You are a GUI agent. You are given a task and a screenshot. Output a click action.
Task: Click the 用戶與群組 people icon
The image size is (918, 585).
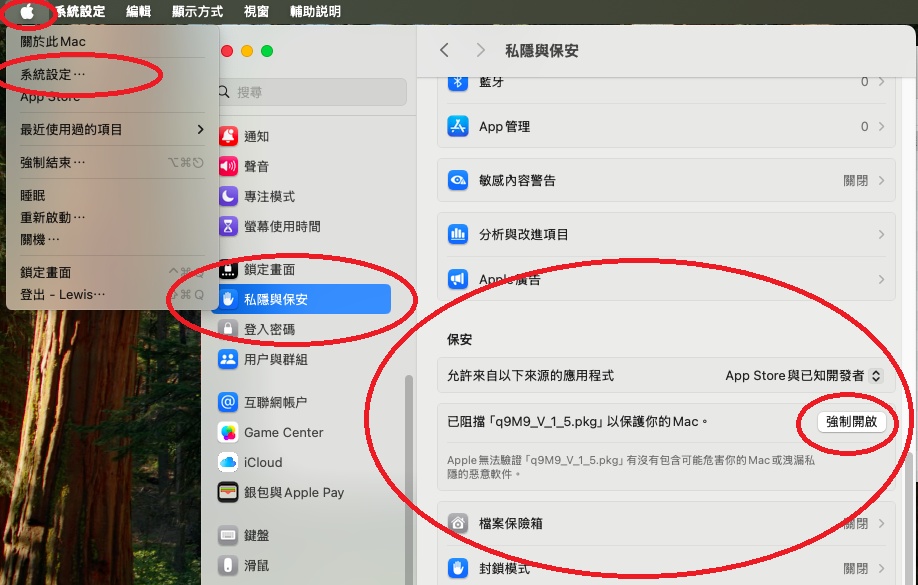tap(228, 359)
